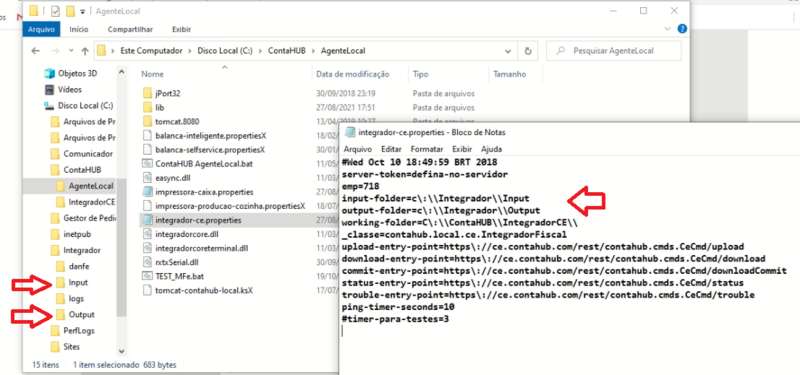800x375 pixels.
Task: Switch to the Exibir ribbon tab
Action: point(182,30)
